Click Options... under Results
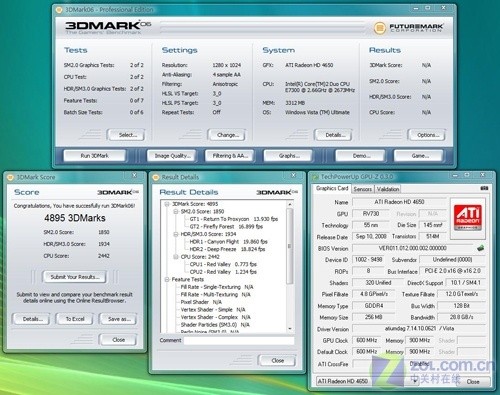Image resolution: width=500 pixels, height=395 pixels. pos(428,135)
